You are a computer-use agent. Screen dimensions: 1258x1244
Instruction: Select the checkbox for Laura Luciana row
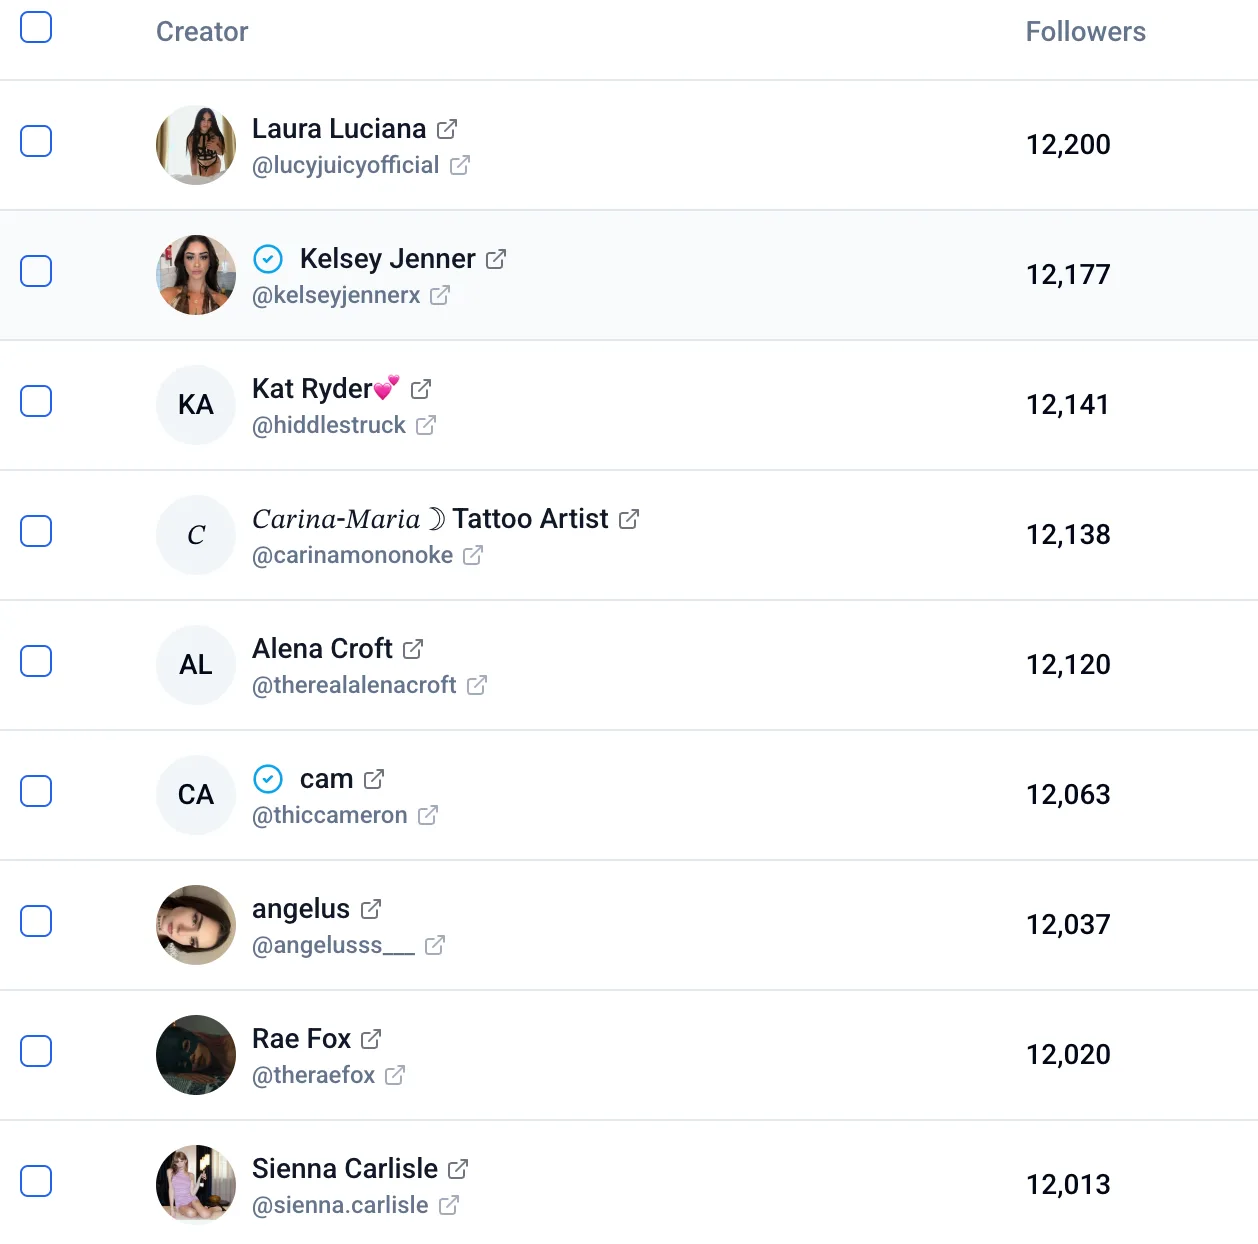[36, 141]
